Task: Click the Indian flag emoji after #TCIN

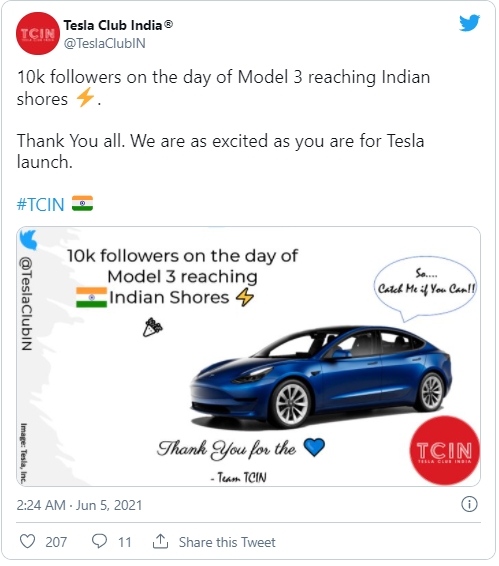Action: pyautogui.click(x=82, y=203)
